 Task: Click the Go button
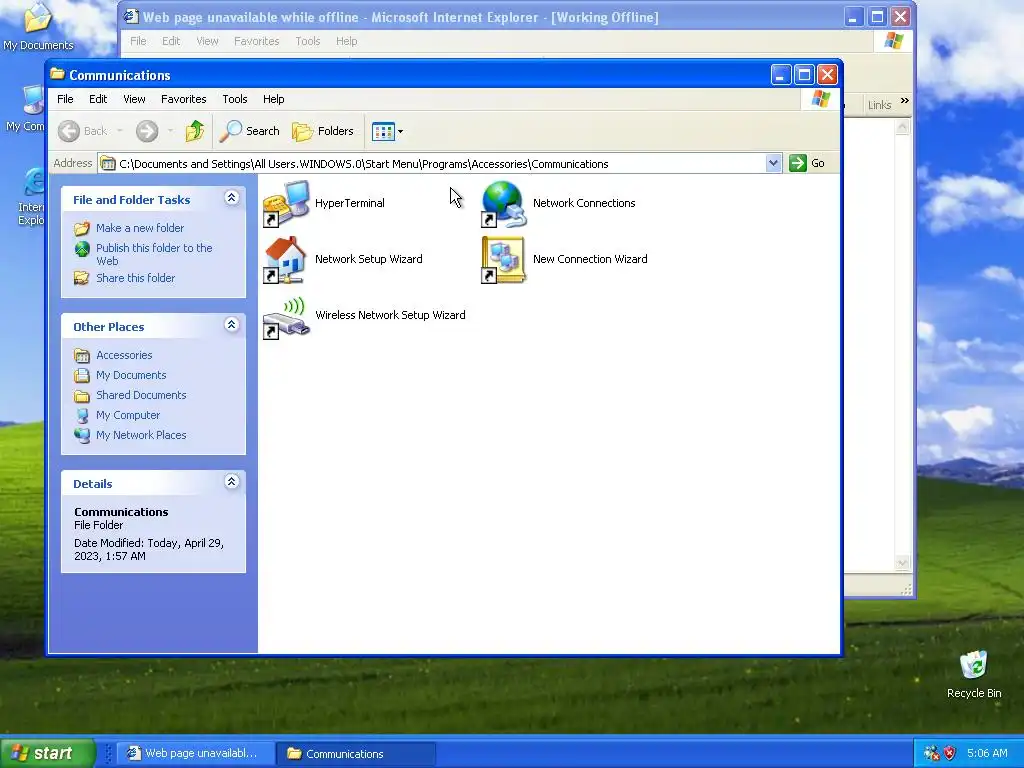[807, 163]
